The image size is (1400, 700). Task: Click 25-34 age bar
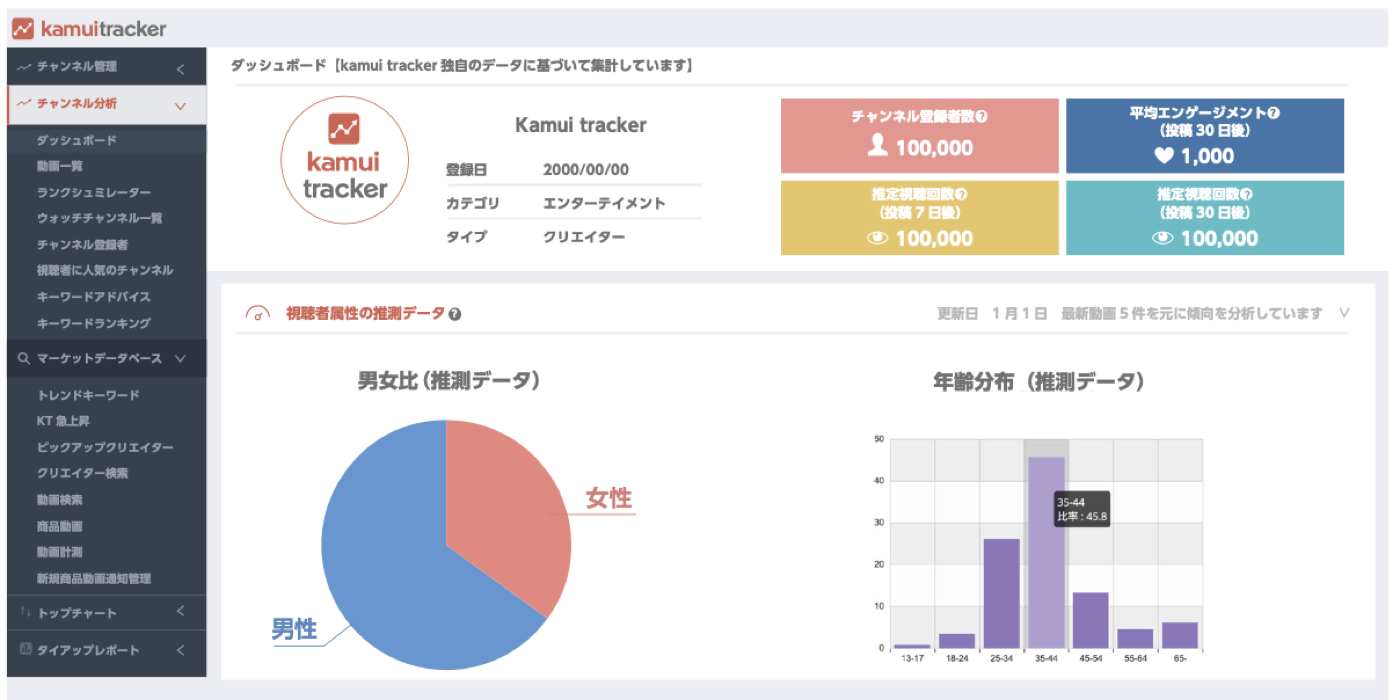pyautogui.click(x=1001, y=593)
